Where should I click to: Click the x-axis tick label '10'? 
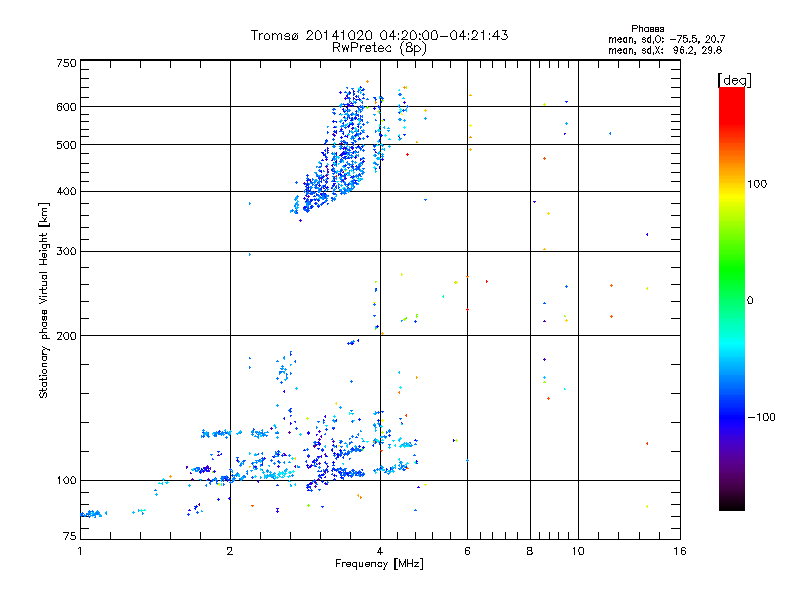(x=578, y=551)
